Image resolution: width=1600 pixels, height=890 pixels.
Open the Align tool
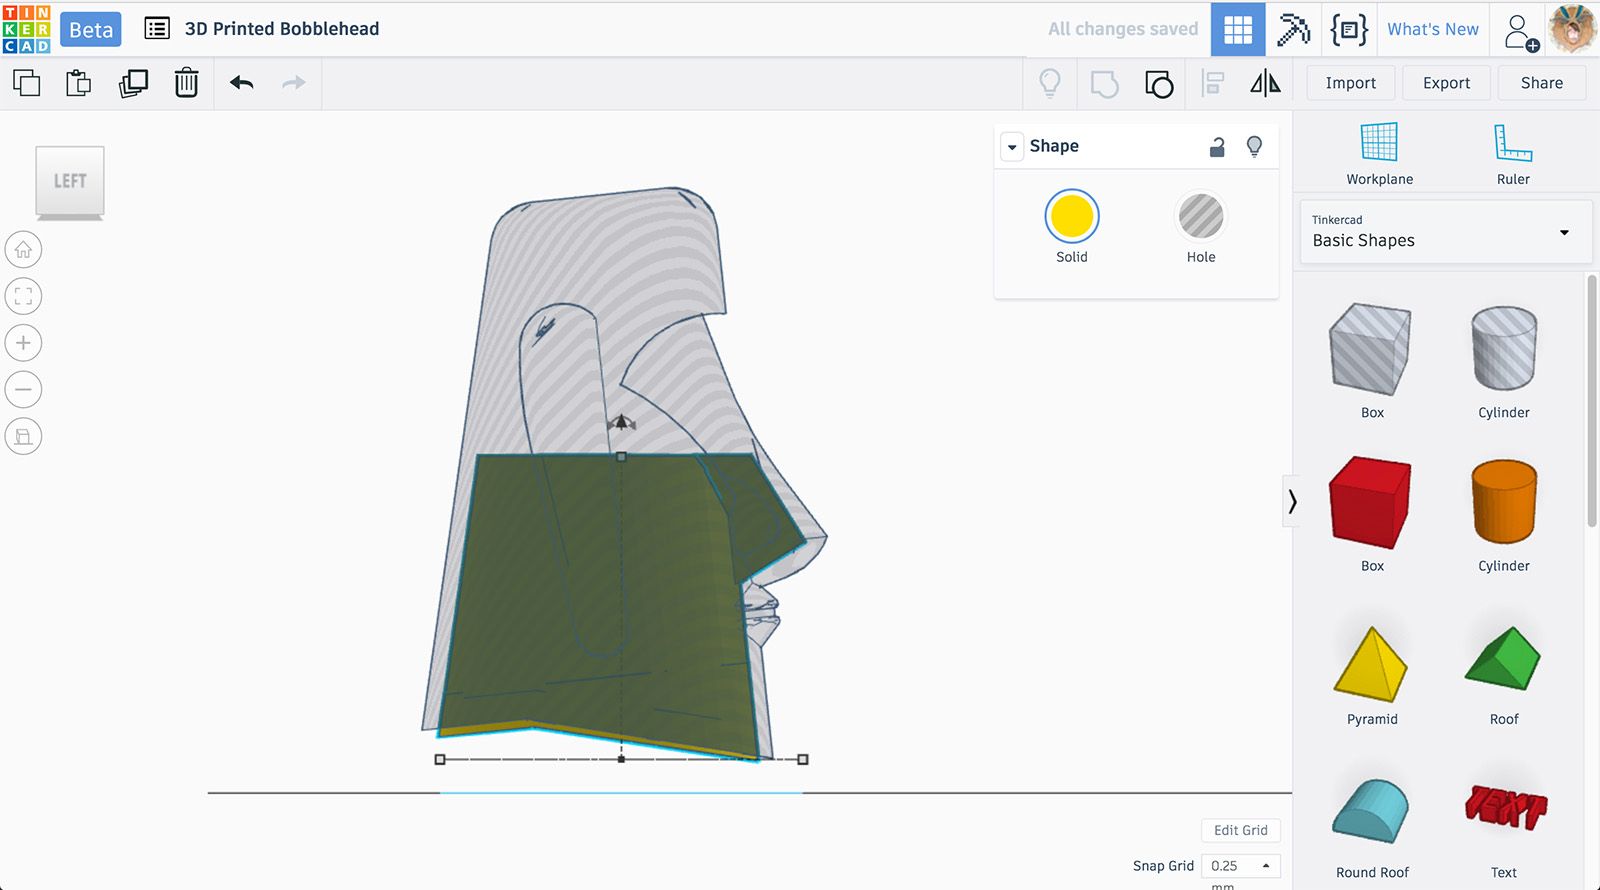point(1213,83)
